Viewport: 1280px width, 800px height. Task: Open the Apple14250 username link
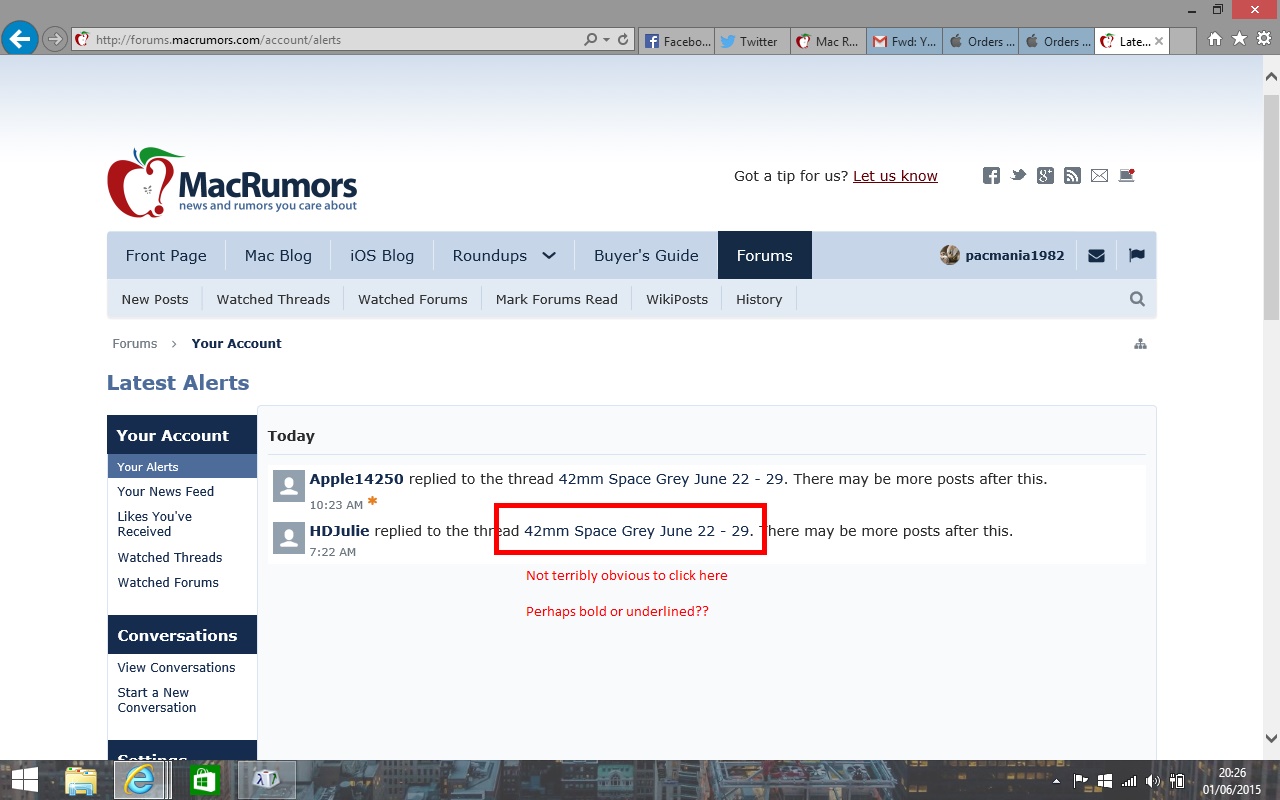(357, 479)
